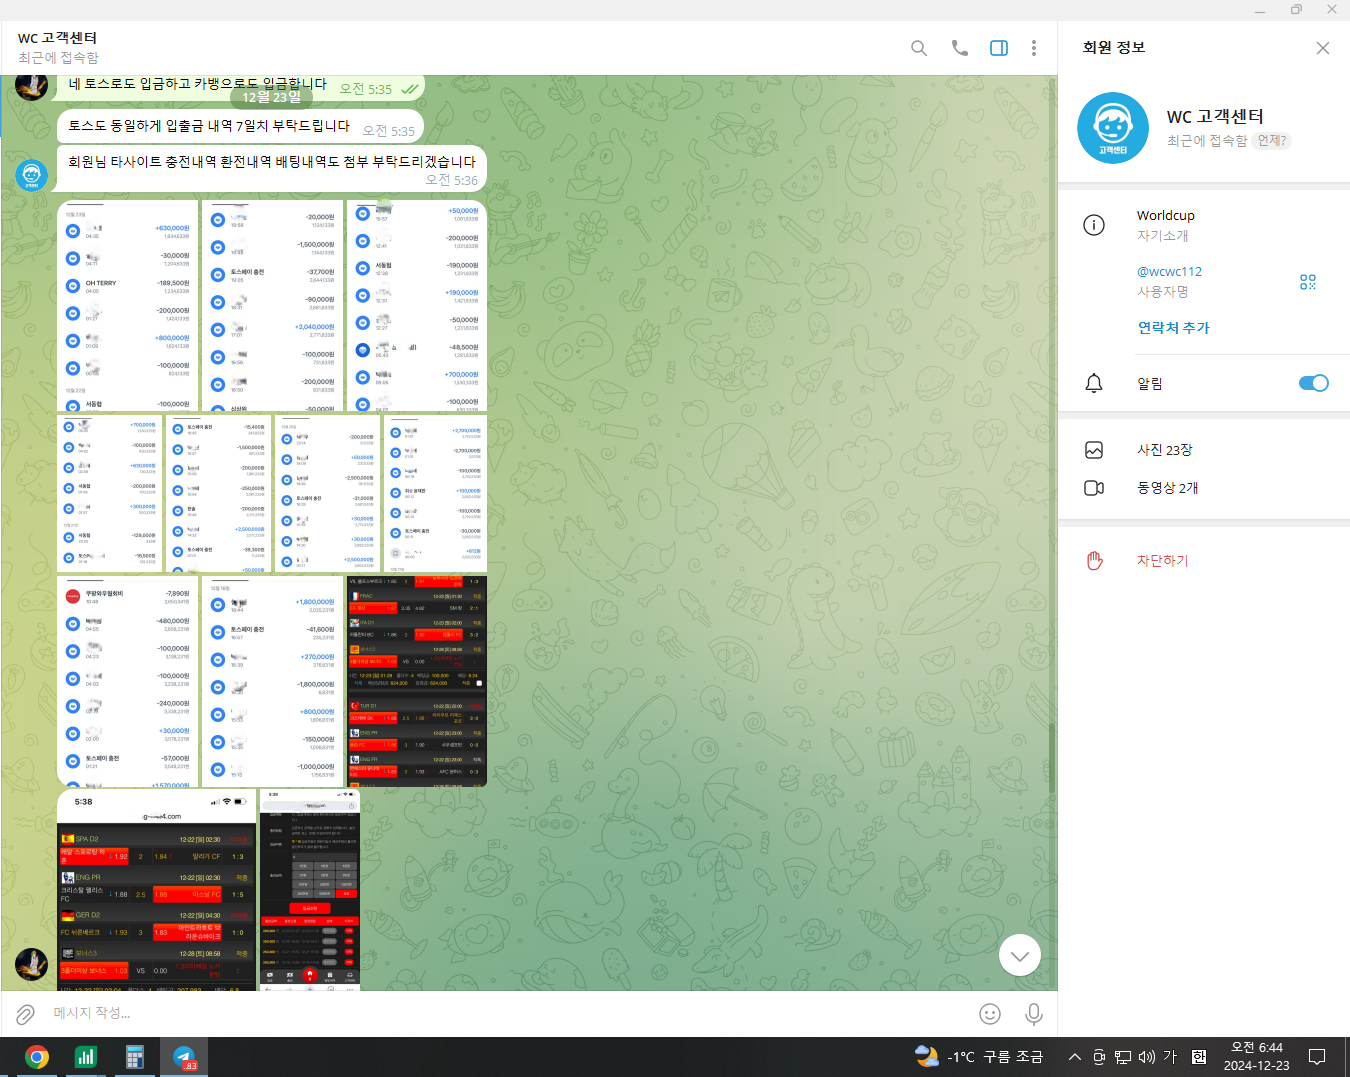Close the 회원 정보 panel

point(1322,48)
